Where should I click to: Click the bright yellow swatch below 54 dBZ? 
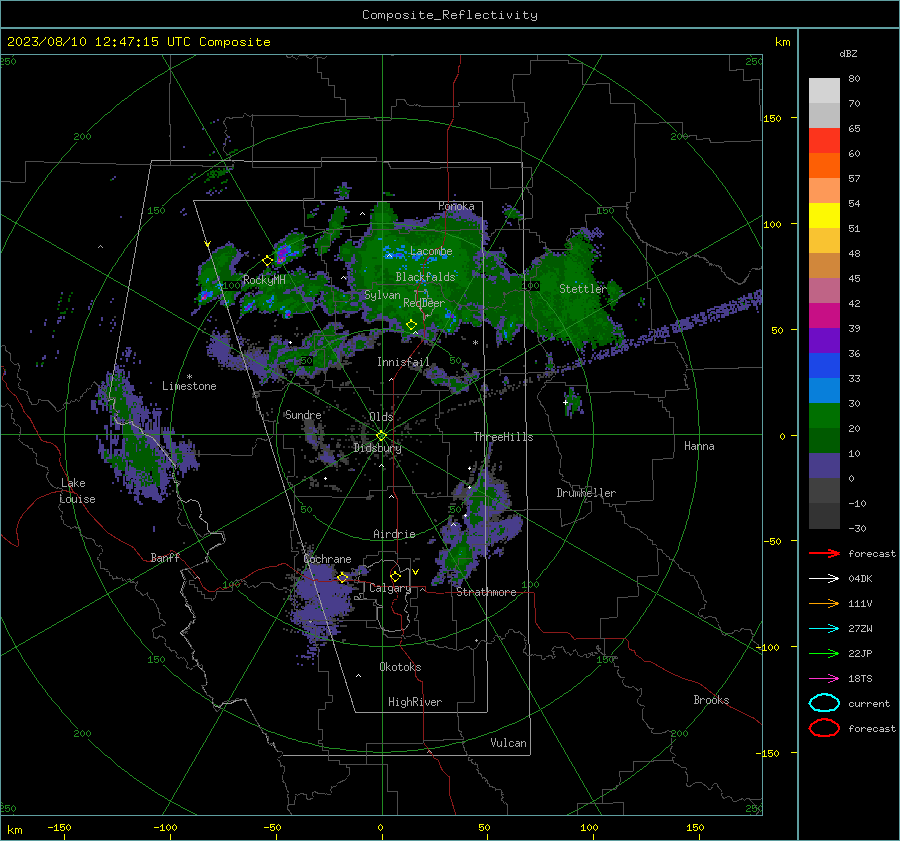824,215
